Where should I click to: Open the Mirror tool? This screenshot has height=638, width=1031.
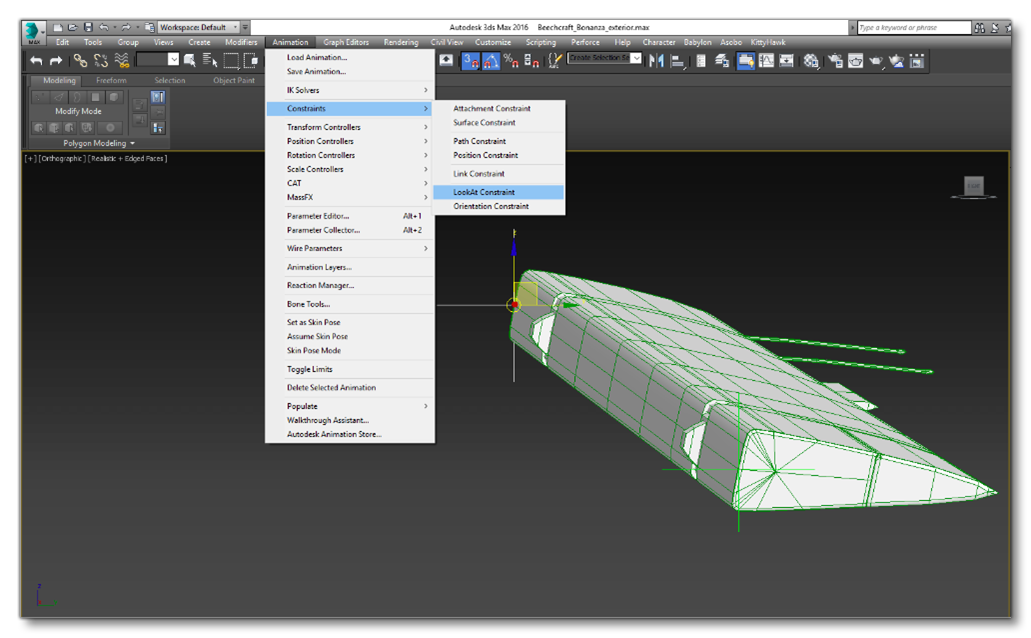pyautogui.click(x=654, y=61)
